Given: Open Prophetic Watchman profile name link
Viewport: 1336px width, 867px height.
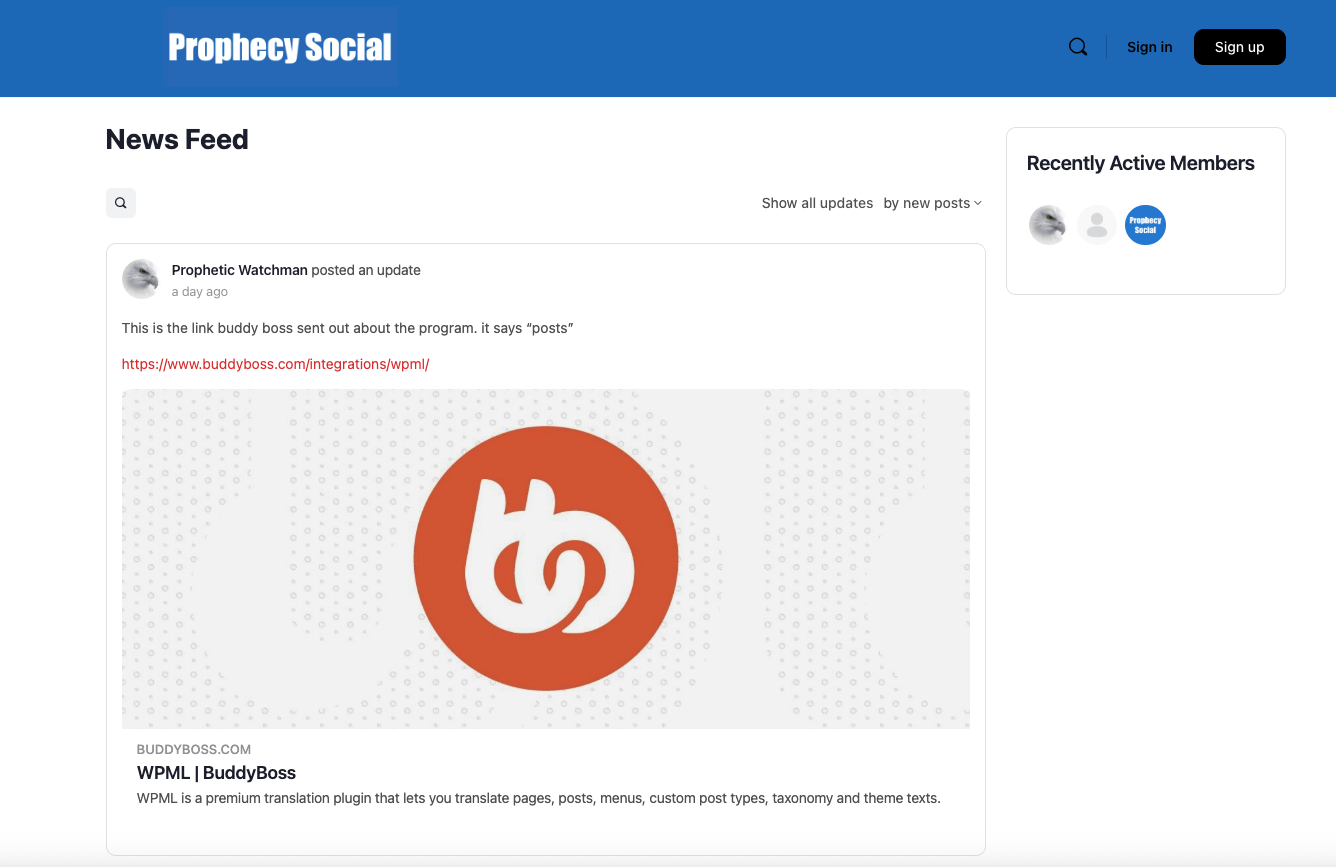Looking at the screenshot, I should point(240,270).
